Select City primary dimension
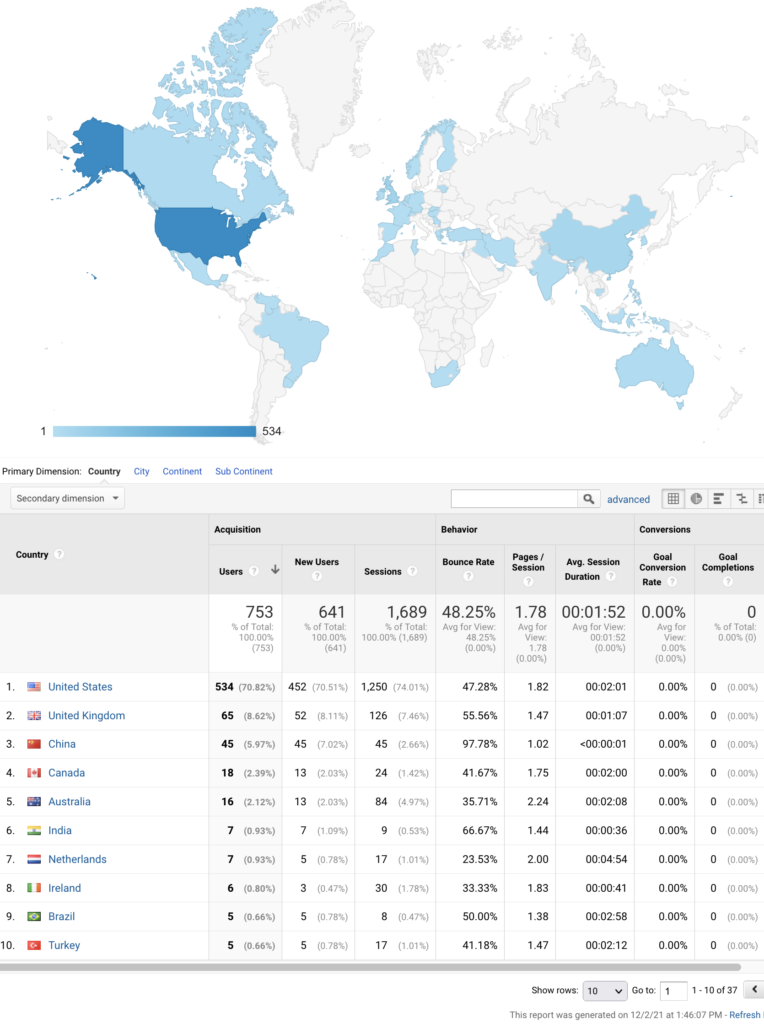 point(142,472)
